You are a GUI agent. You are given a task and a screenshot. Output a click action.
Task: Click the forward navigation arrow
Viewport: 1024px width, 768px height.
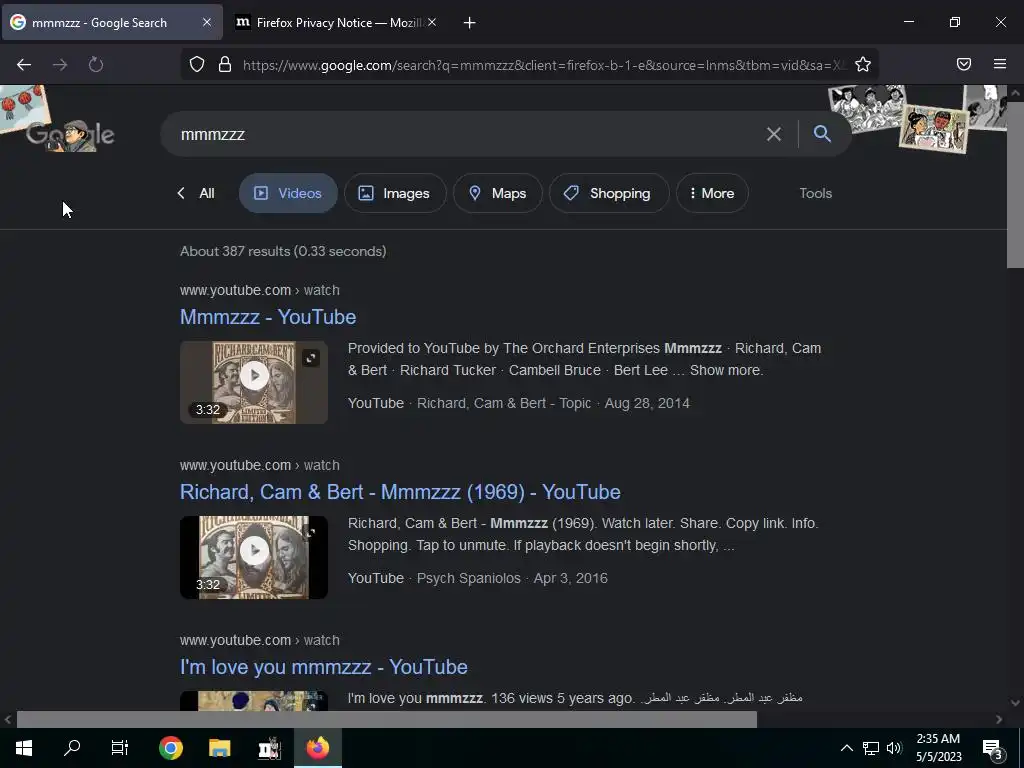coord(60,65)
